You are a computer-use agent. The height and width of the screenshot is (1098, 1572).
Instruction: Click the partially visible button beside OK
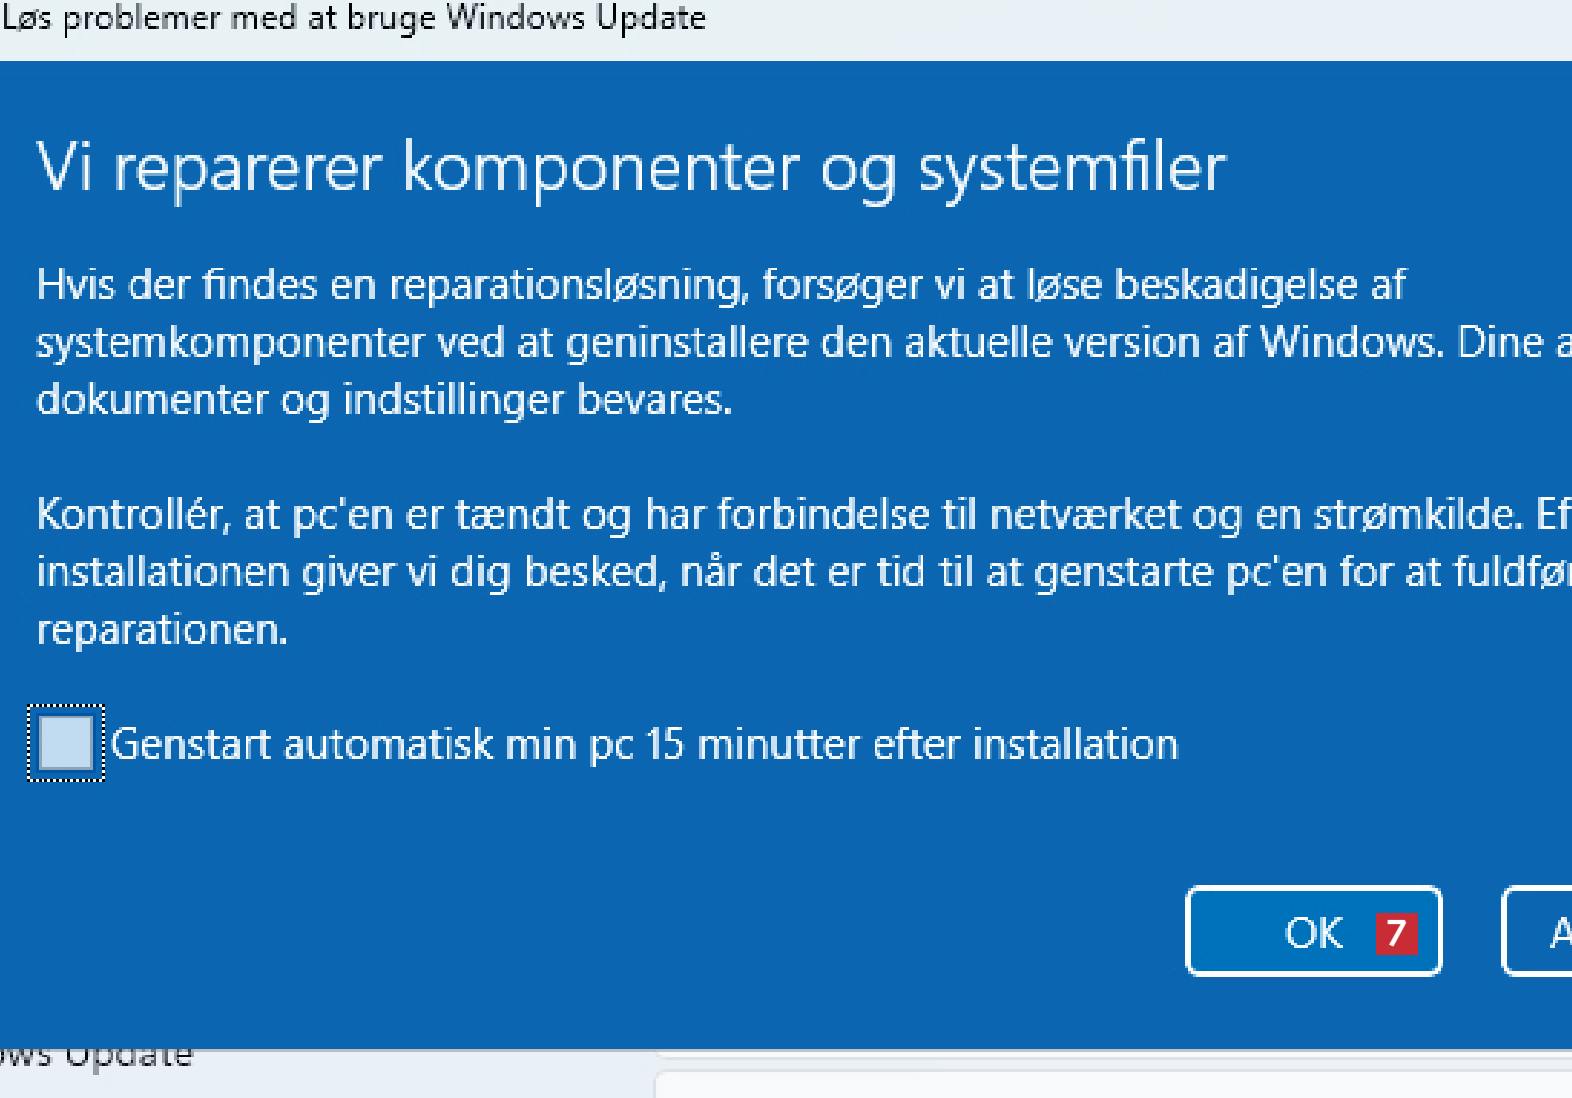pyautogui.click(x=1540, y=932)
